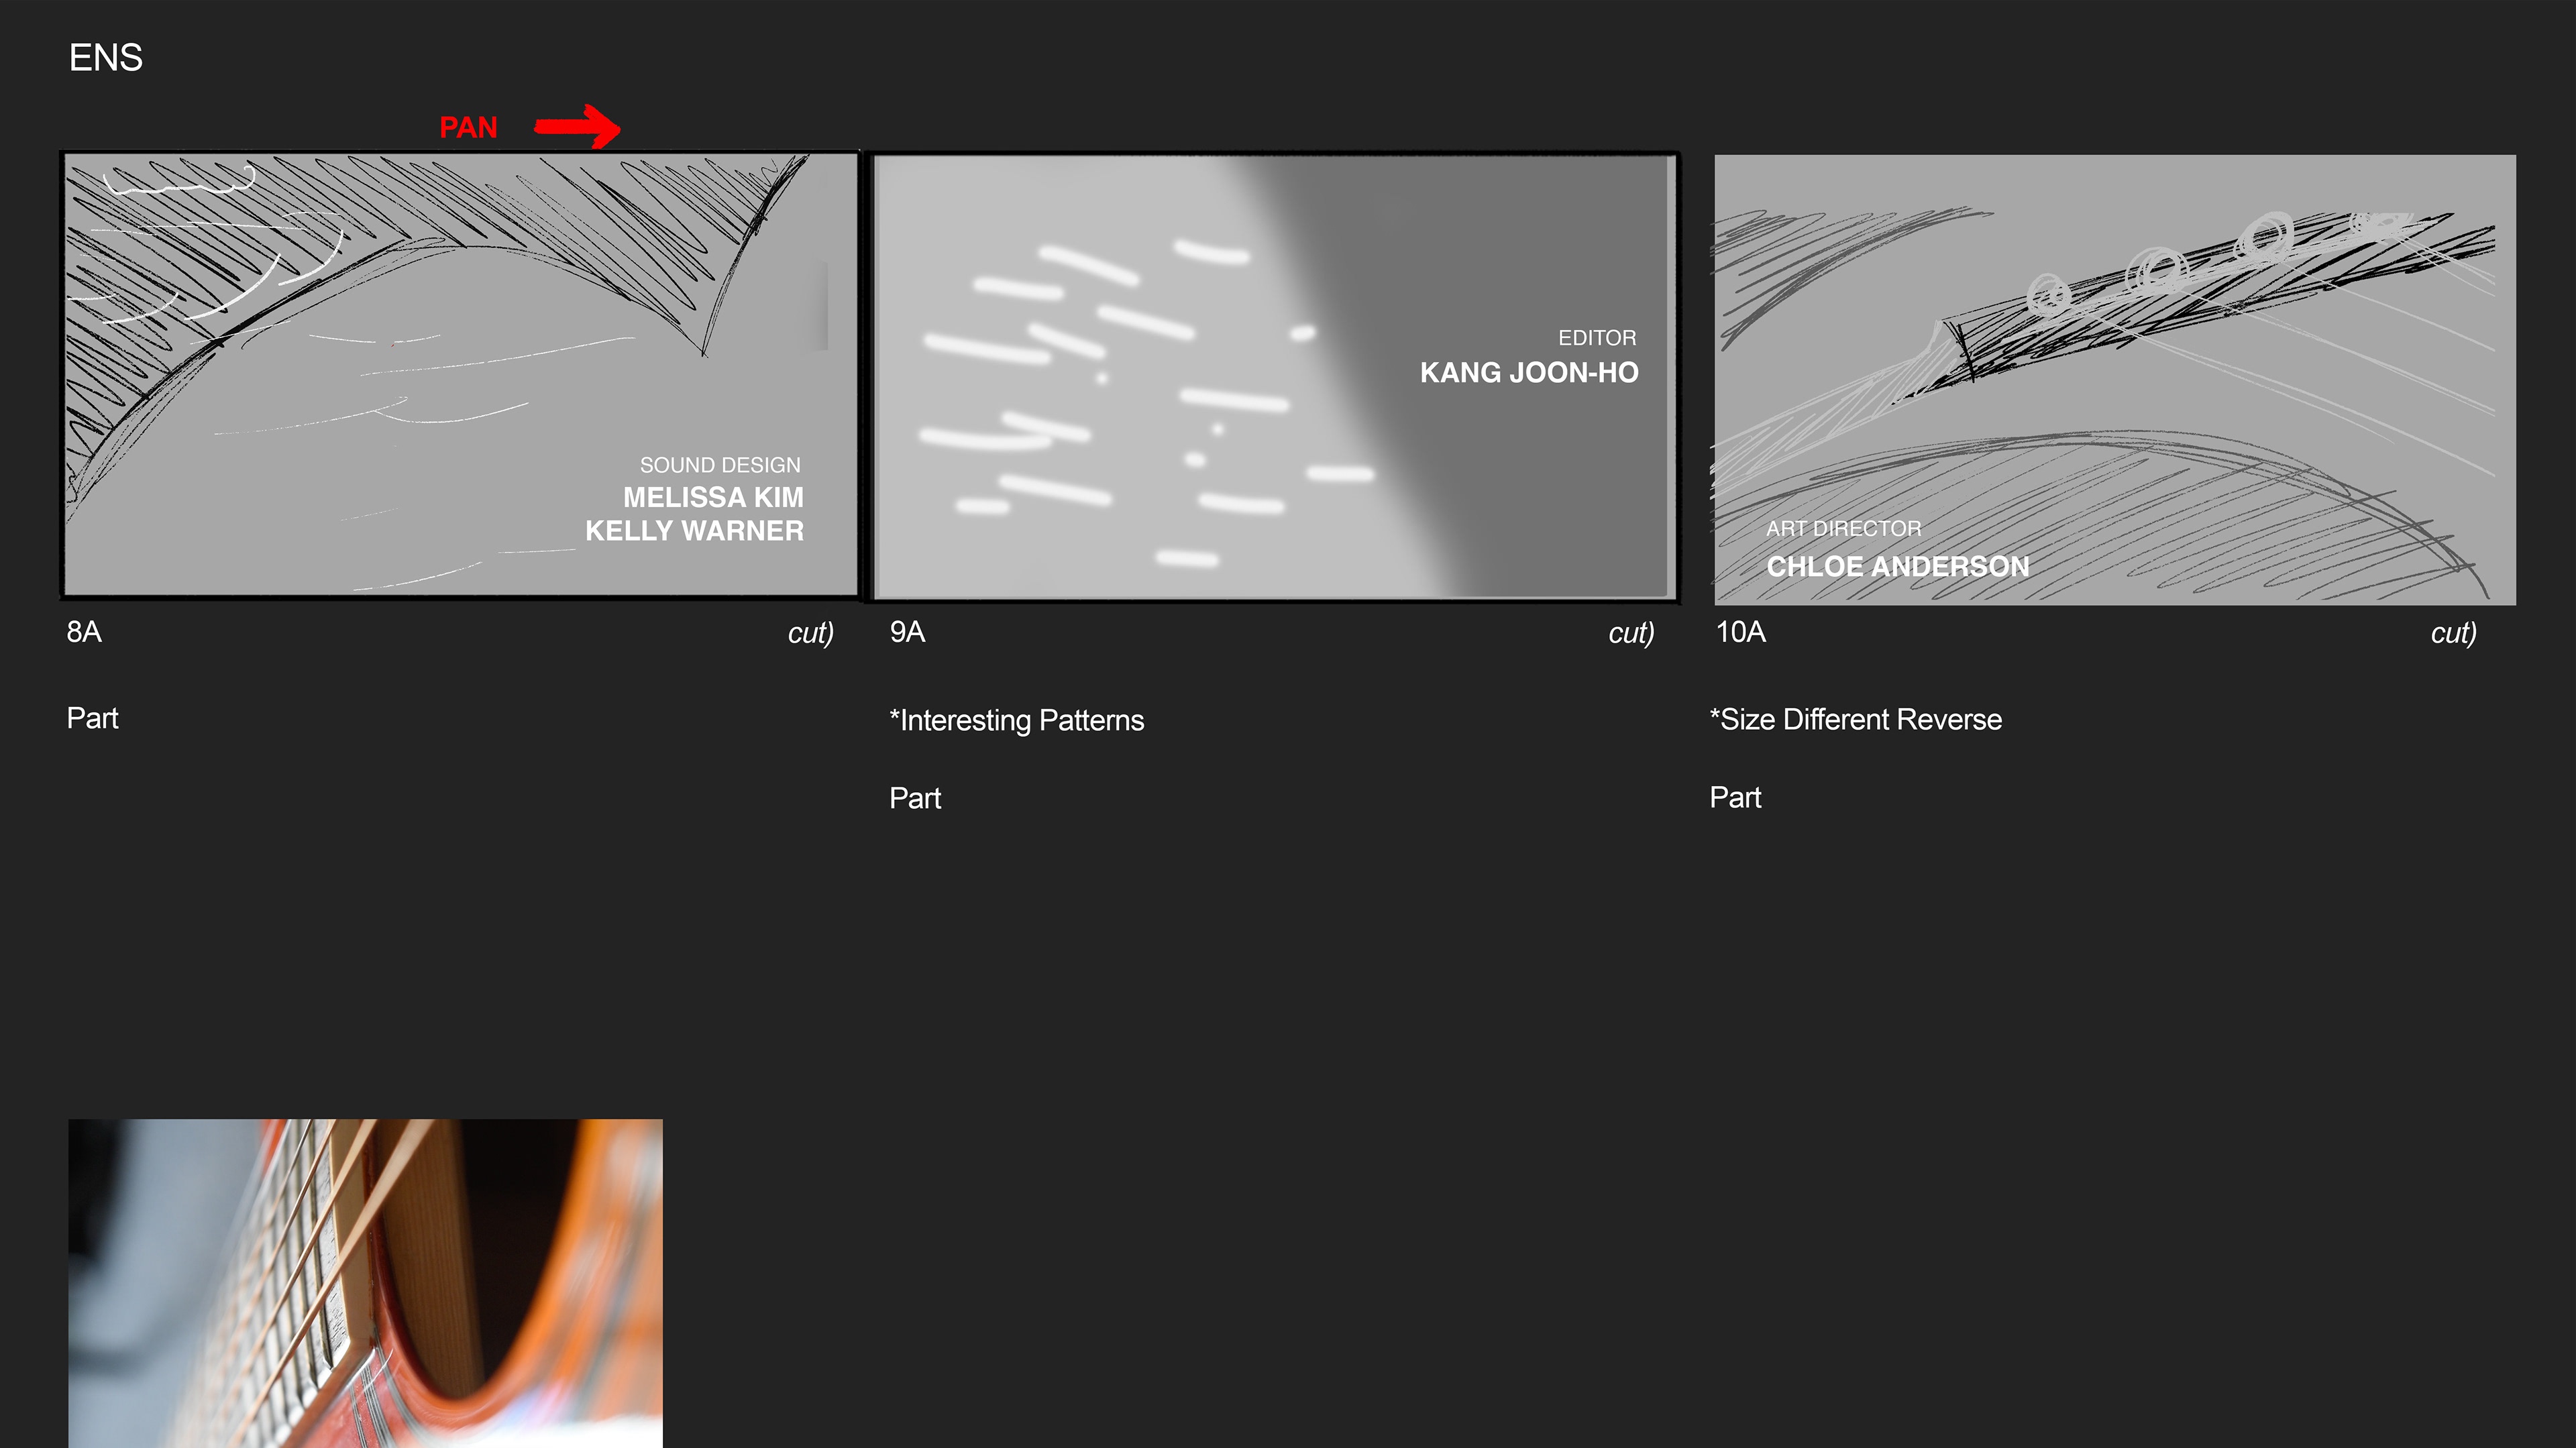Click the *Interesting Patterns note
Image resolution: width=2576 pixels, height=1448 pixels.
pos(1016,720)
